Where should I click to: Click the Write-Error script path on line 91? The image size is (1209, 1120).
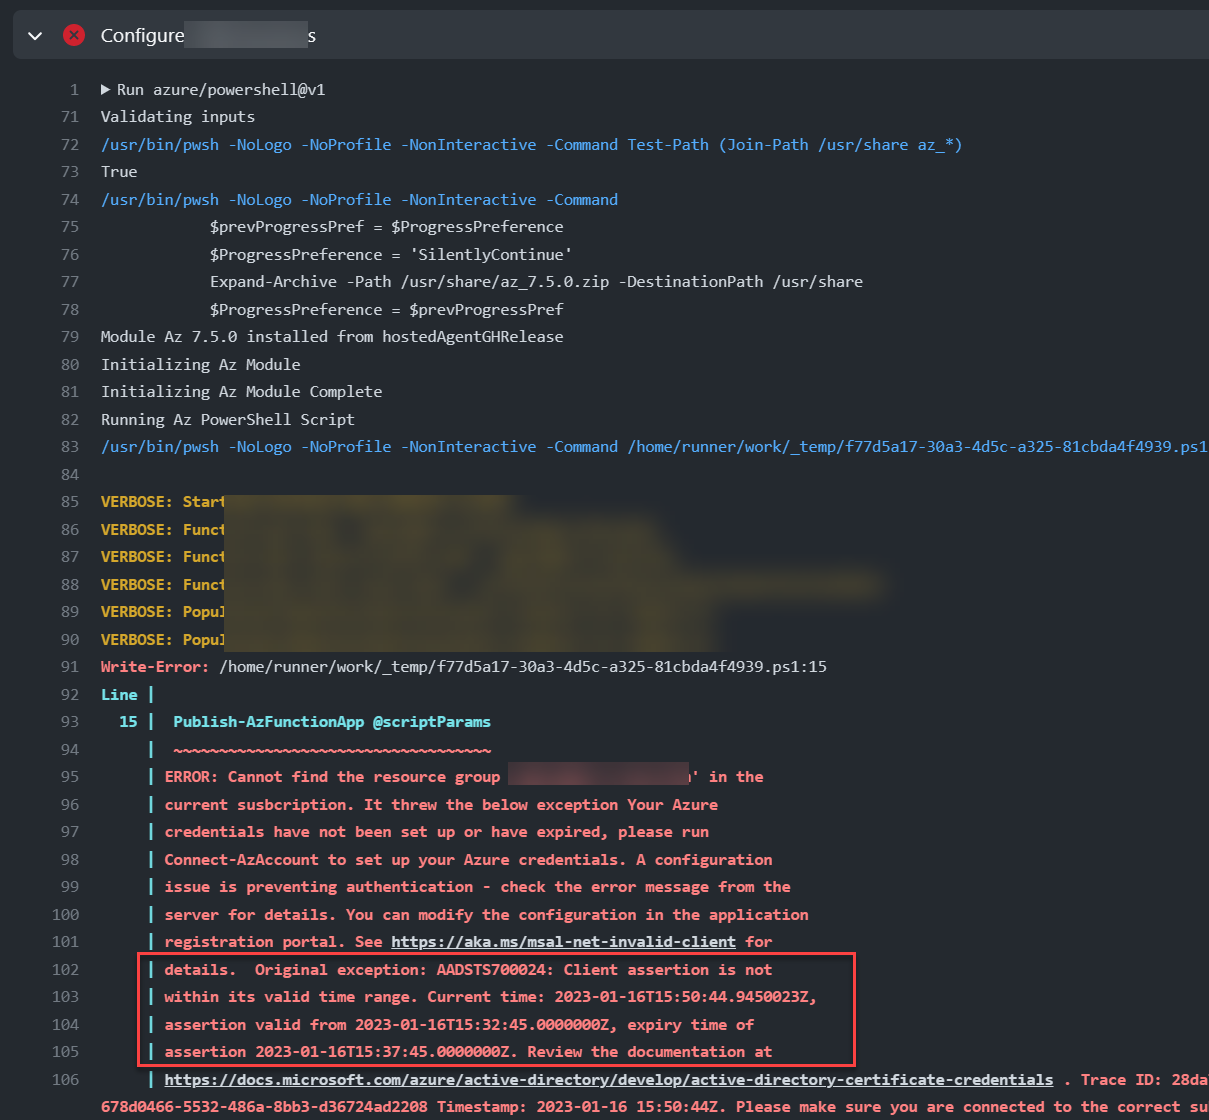pyautogui.click(x=440, y=666)
